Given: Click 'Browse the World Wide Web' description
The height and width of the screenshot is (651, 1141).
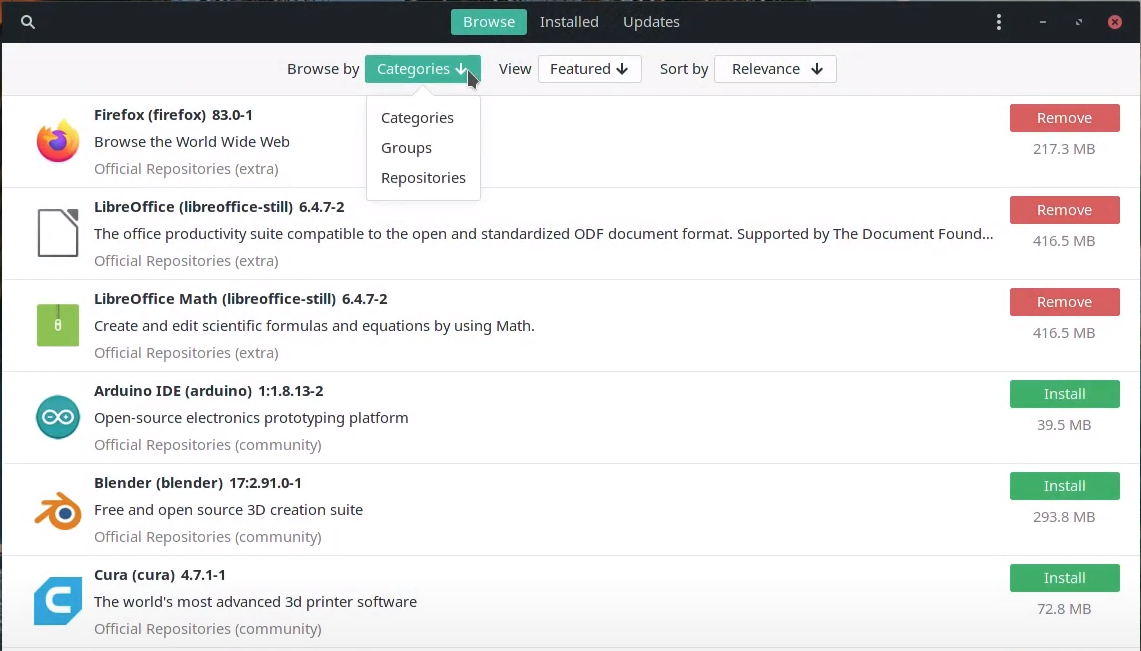Looking at the screenshot, I should coord(191,142).
